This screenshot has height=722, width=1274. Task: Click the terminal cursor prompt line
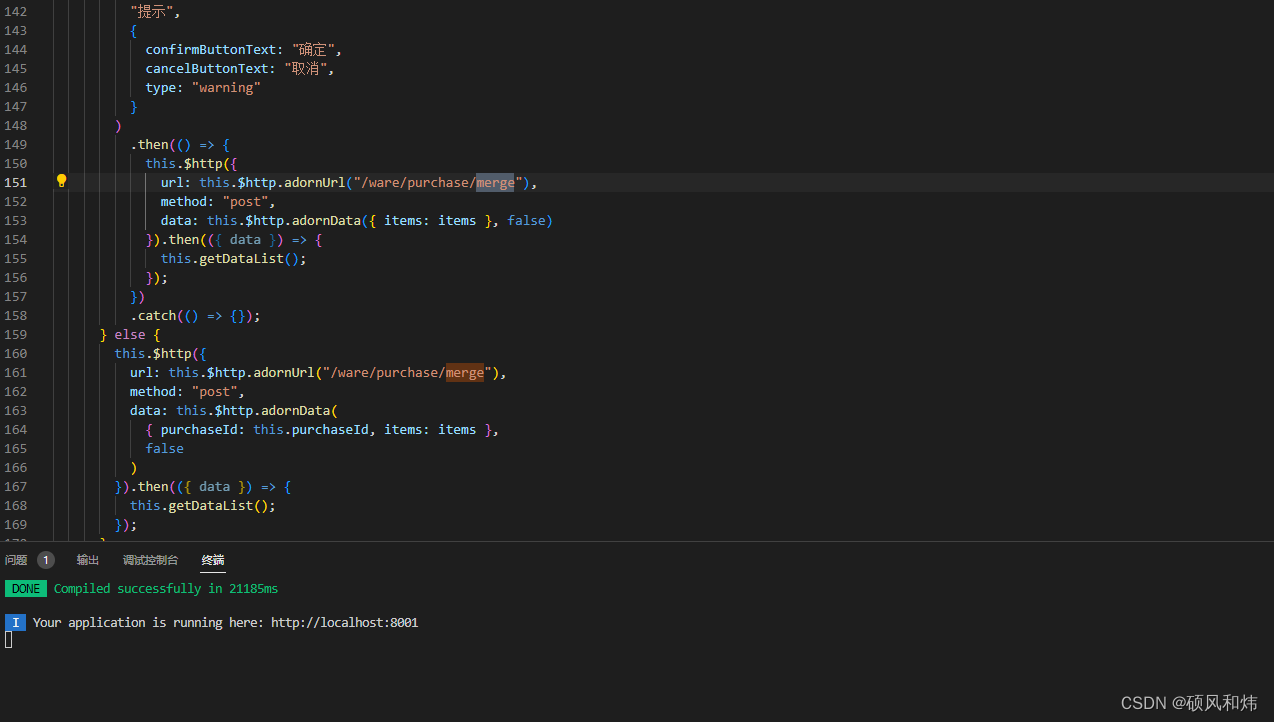(x=9, y=640)
